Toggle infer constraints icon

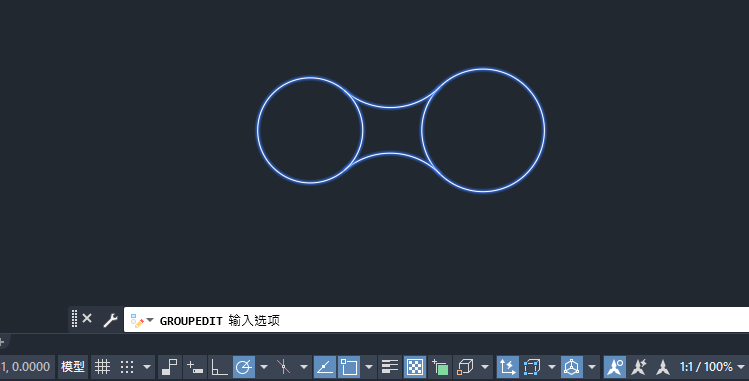170,367
